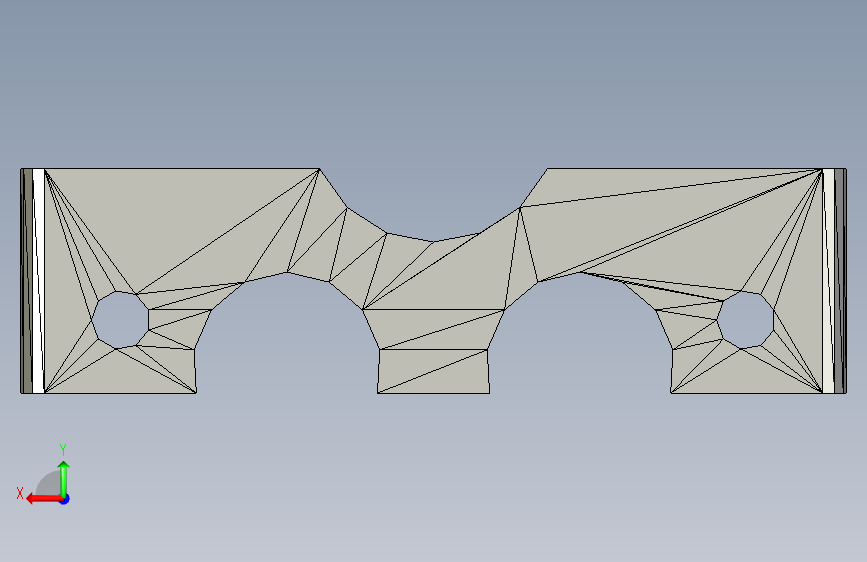The image size is (867, 562).
Task: Click the red X axis arrow of the triad
Action: coord(42,499)
